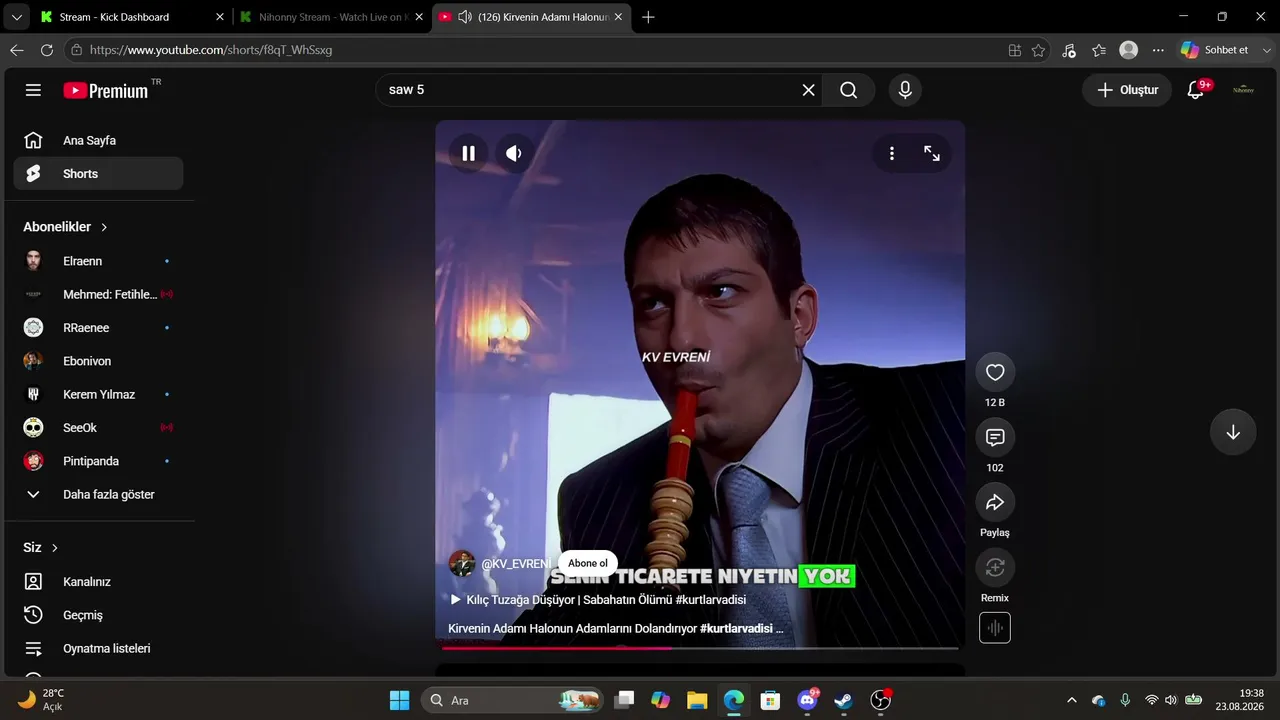Open the Windows Start menu
This screenshot has height=720, width=1280.
pos(399,700)
